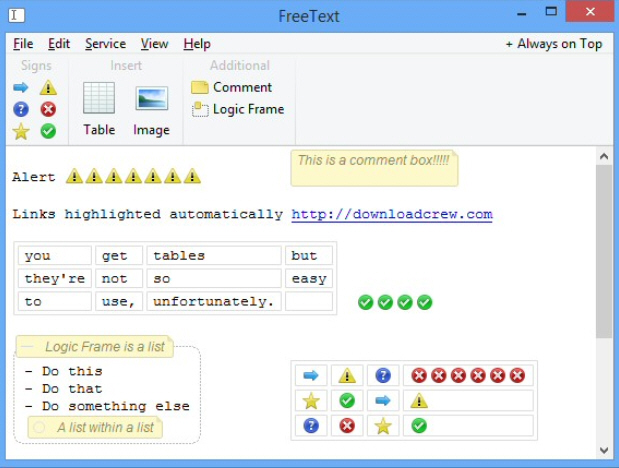Insert the yellow warning sign from Signs panel

click(x=48, y=87)
